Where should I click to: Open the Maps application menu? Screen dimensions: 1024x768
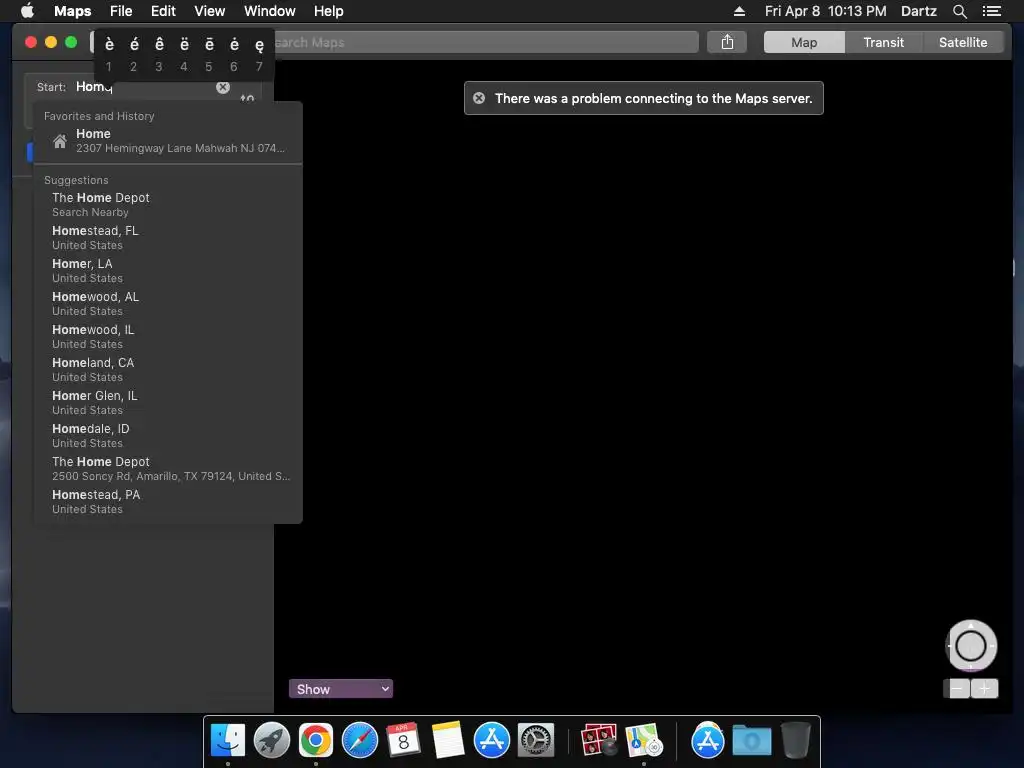tap(72, 11)
